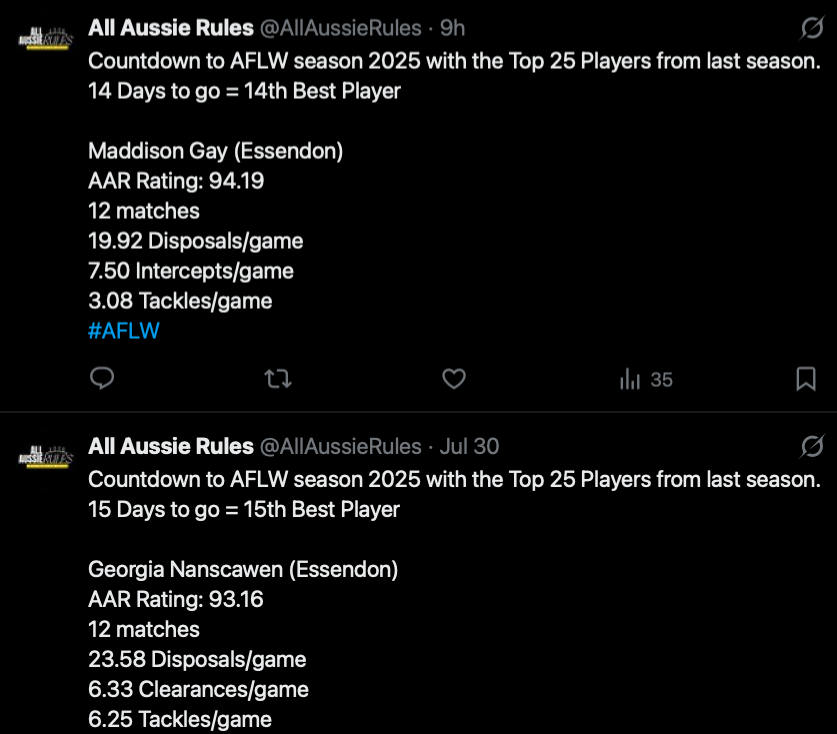The height and width of the screenshot is (734, 837).
Task: Open @AllAussieRules handle on first tweet
Action: pyautogui.click(x=341, y=28)
